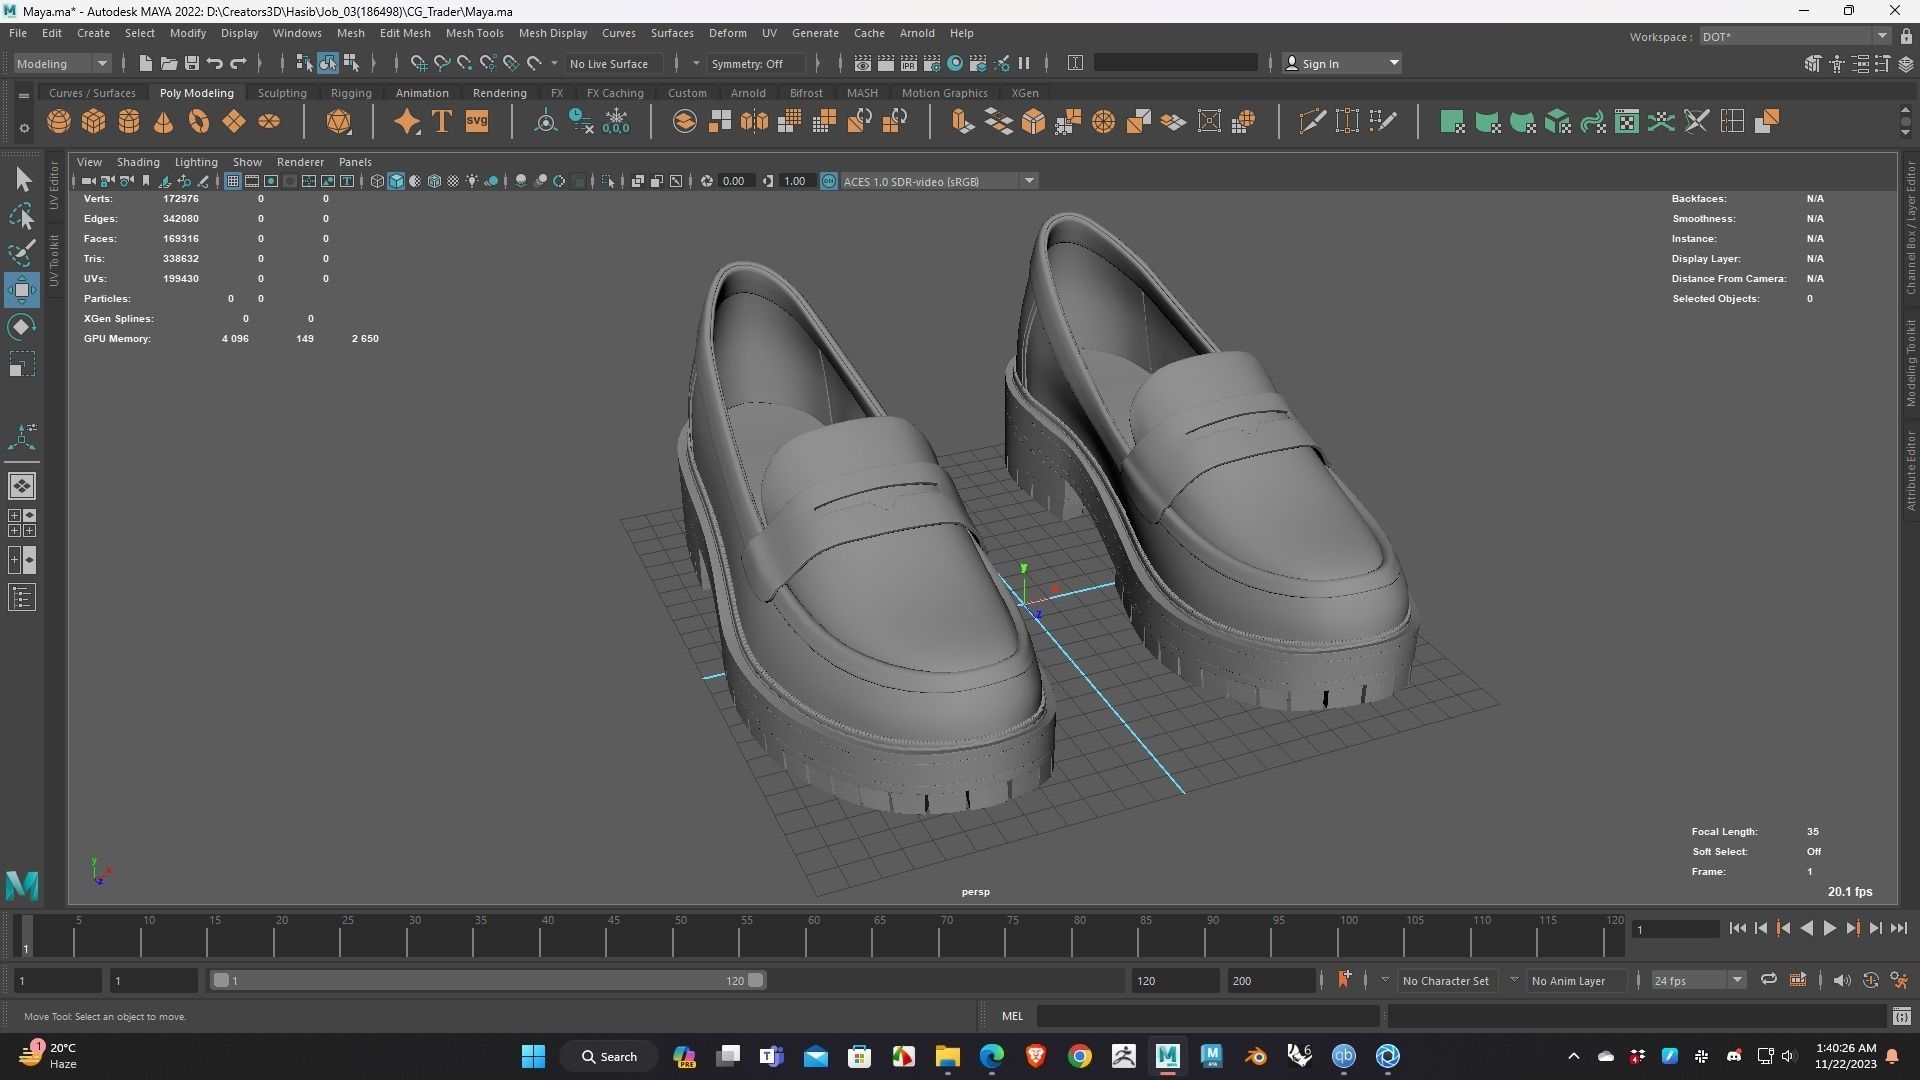Open UV Editor shelf icon
The width and height of the screenshot is (1920, 1080).
(1627, 122)
